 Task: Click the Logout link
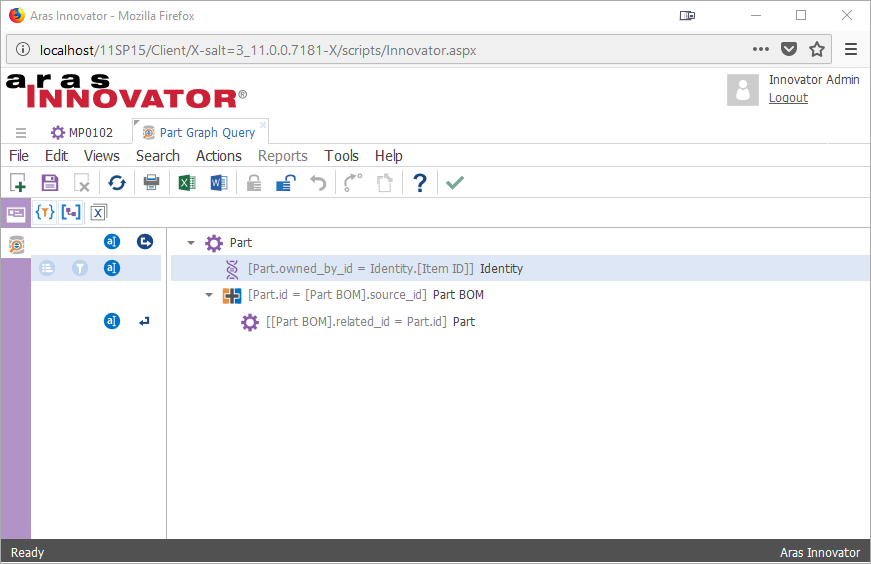(788, 98)
